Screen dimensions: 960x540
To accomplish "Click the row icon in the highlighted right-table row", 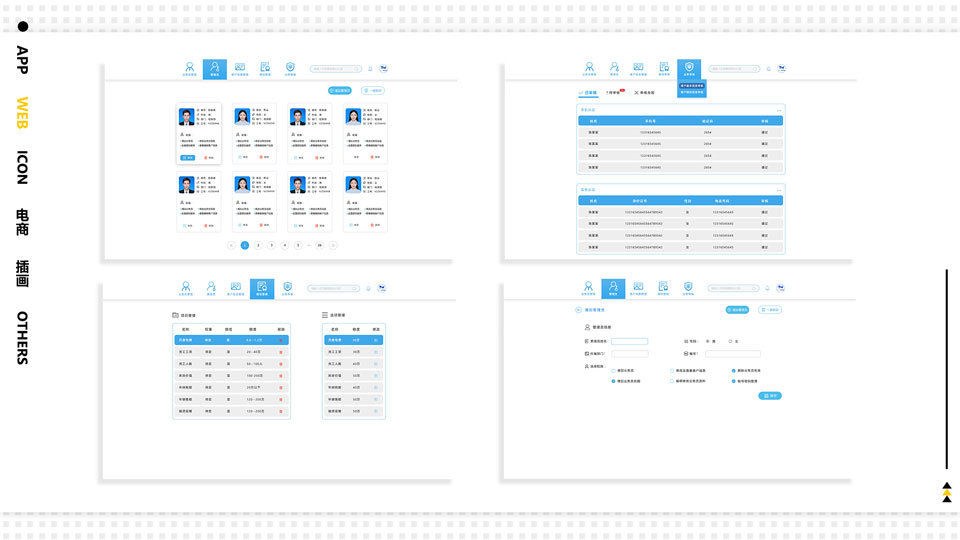I will click(376, 340).
